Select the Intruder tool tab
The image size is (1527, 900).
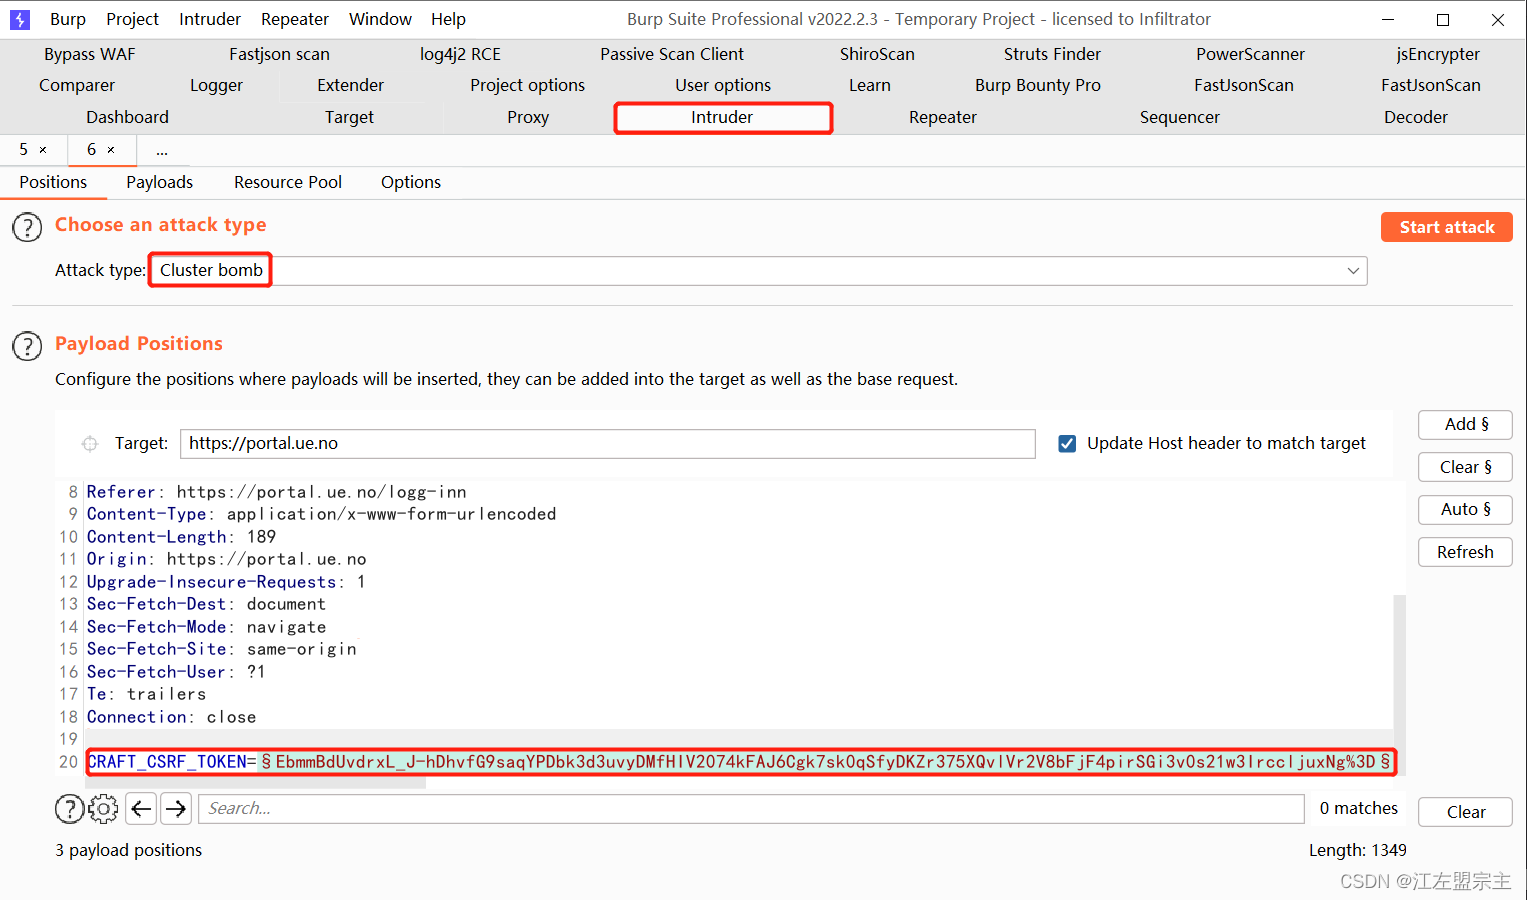pyautogui.click(x=722, y=117)
